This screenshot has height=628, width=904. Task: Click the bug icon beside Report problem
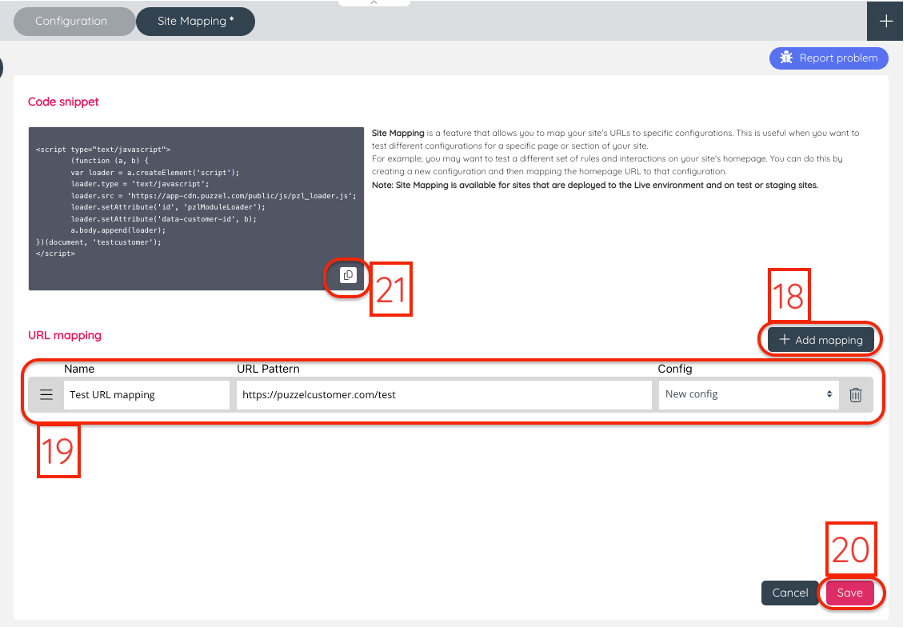786,58
